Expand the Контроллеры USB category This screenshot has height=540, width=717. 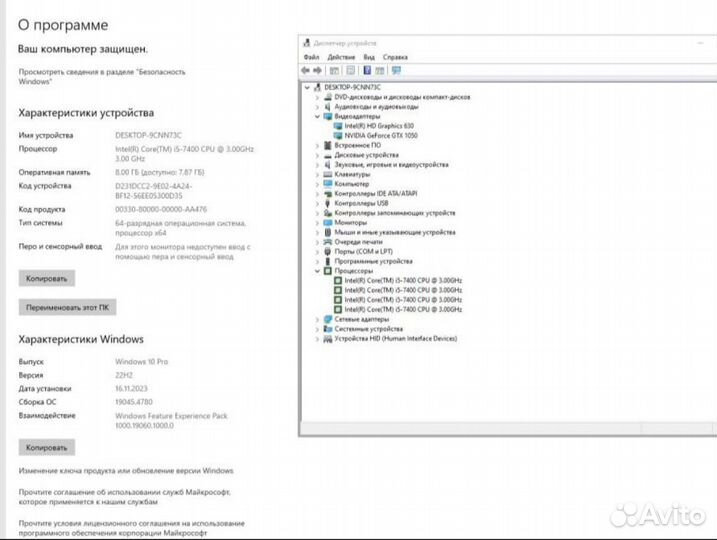click(318, 203)
